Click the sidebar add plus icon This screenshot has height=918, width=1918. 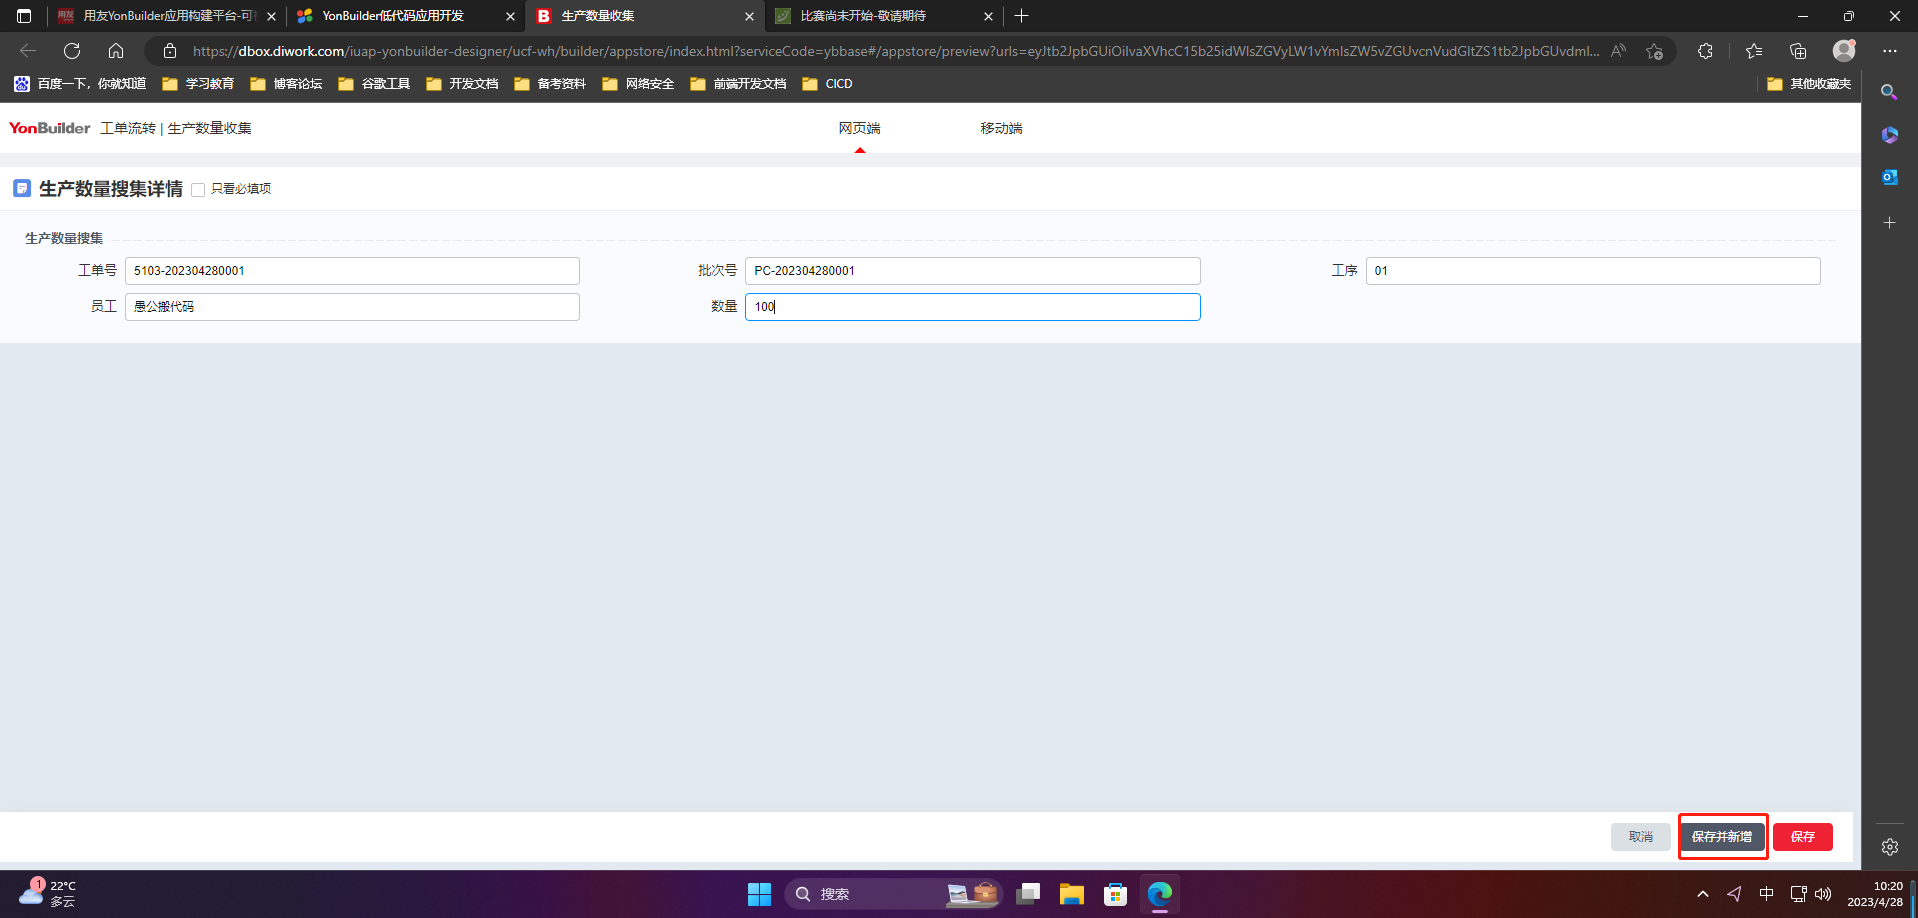[x=1889, y=222]
